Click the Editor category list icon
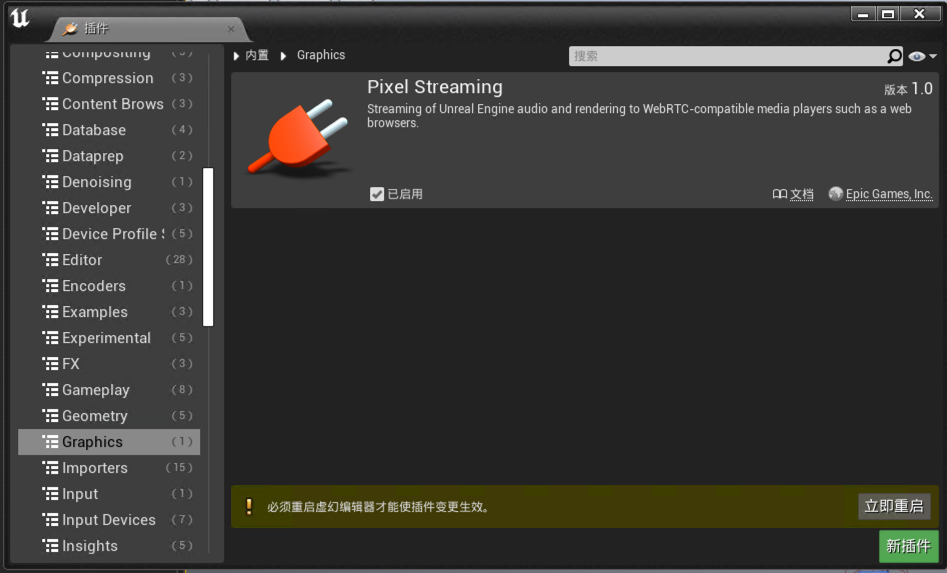 (51, 260)
